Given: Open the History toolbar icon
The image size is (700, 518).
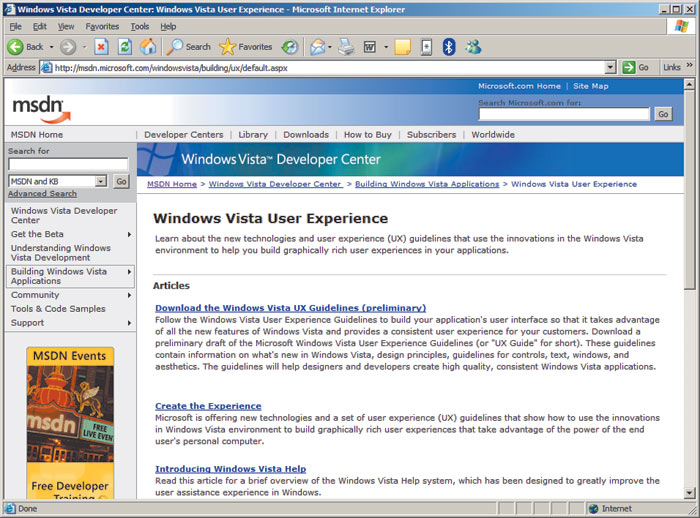Looking at the screenshot, I should click(290, 47).
